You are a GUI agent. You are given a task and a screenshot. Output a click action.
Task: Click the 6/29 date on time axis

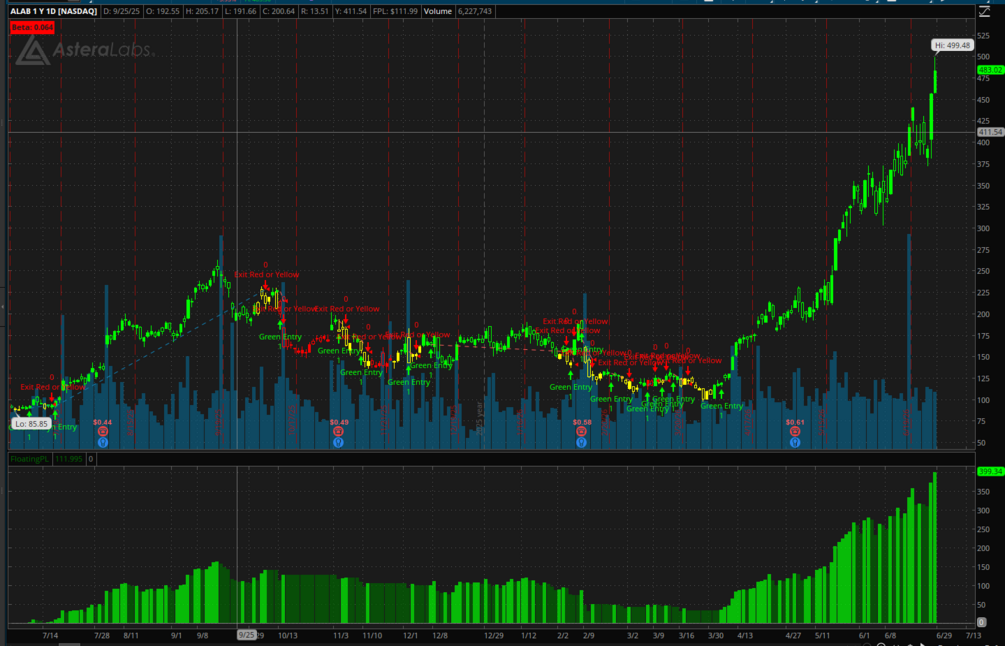(x=944, y=636)
